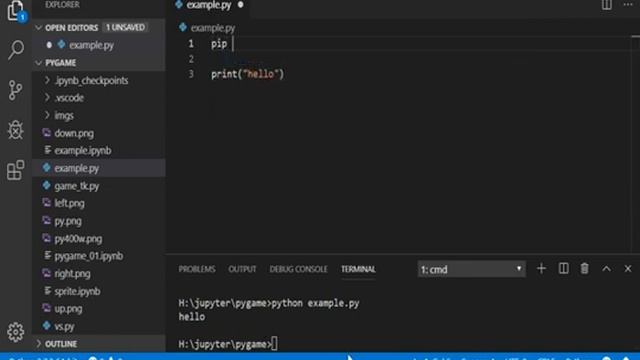The width and height of the screenshot is (640, 360).
Task: Click the right.png image file icon
Action: [47, 273]
